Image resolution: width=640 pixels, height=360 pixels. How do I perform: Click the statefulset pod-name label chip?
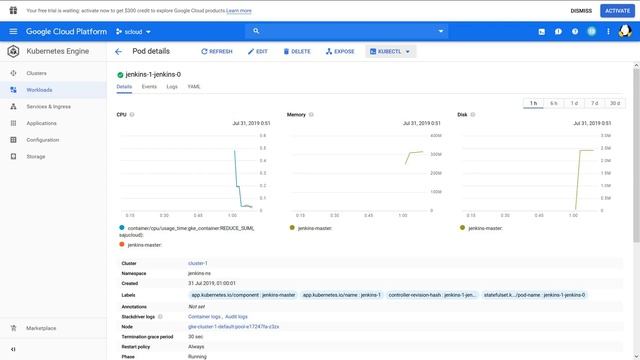(534, 295)
